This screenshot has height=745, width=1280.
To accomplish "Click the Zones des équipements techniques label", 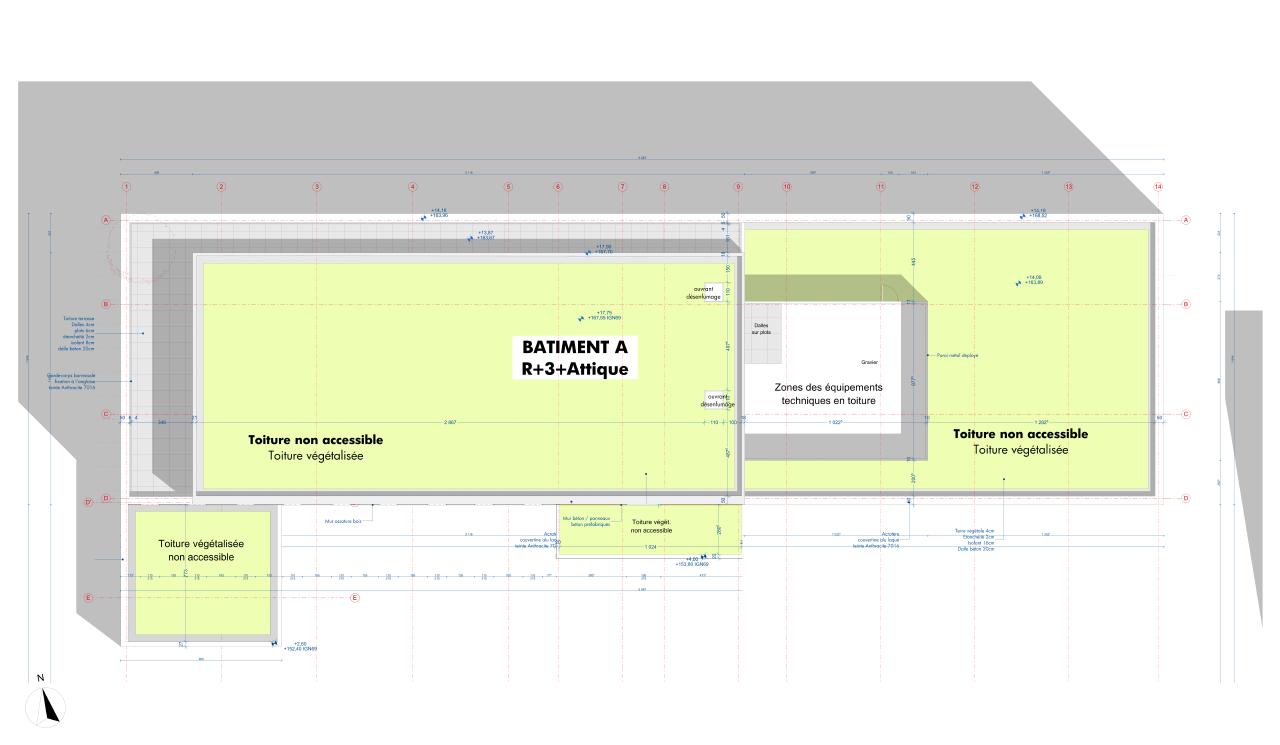I will (828, 394).
